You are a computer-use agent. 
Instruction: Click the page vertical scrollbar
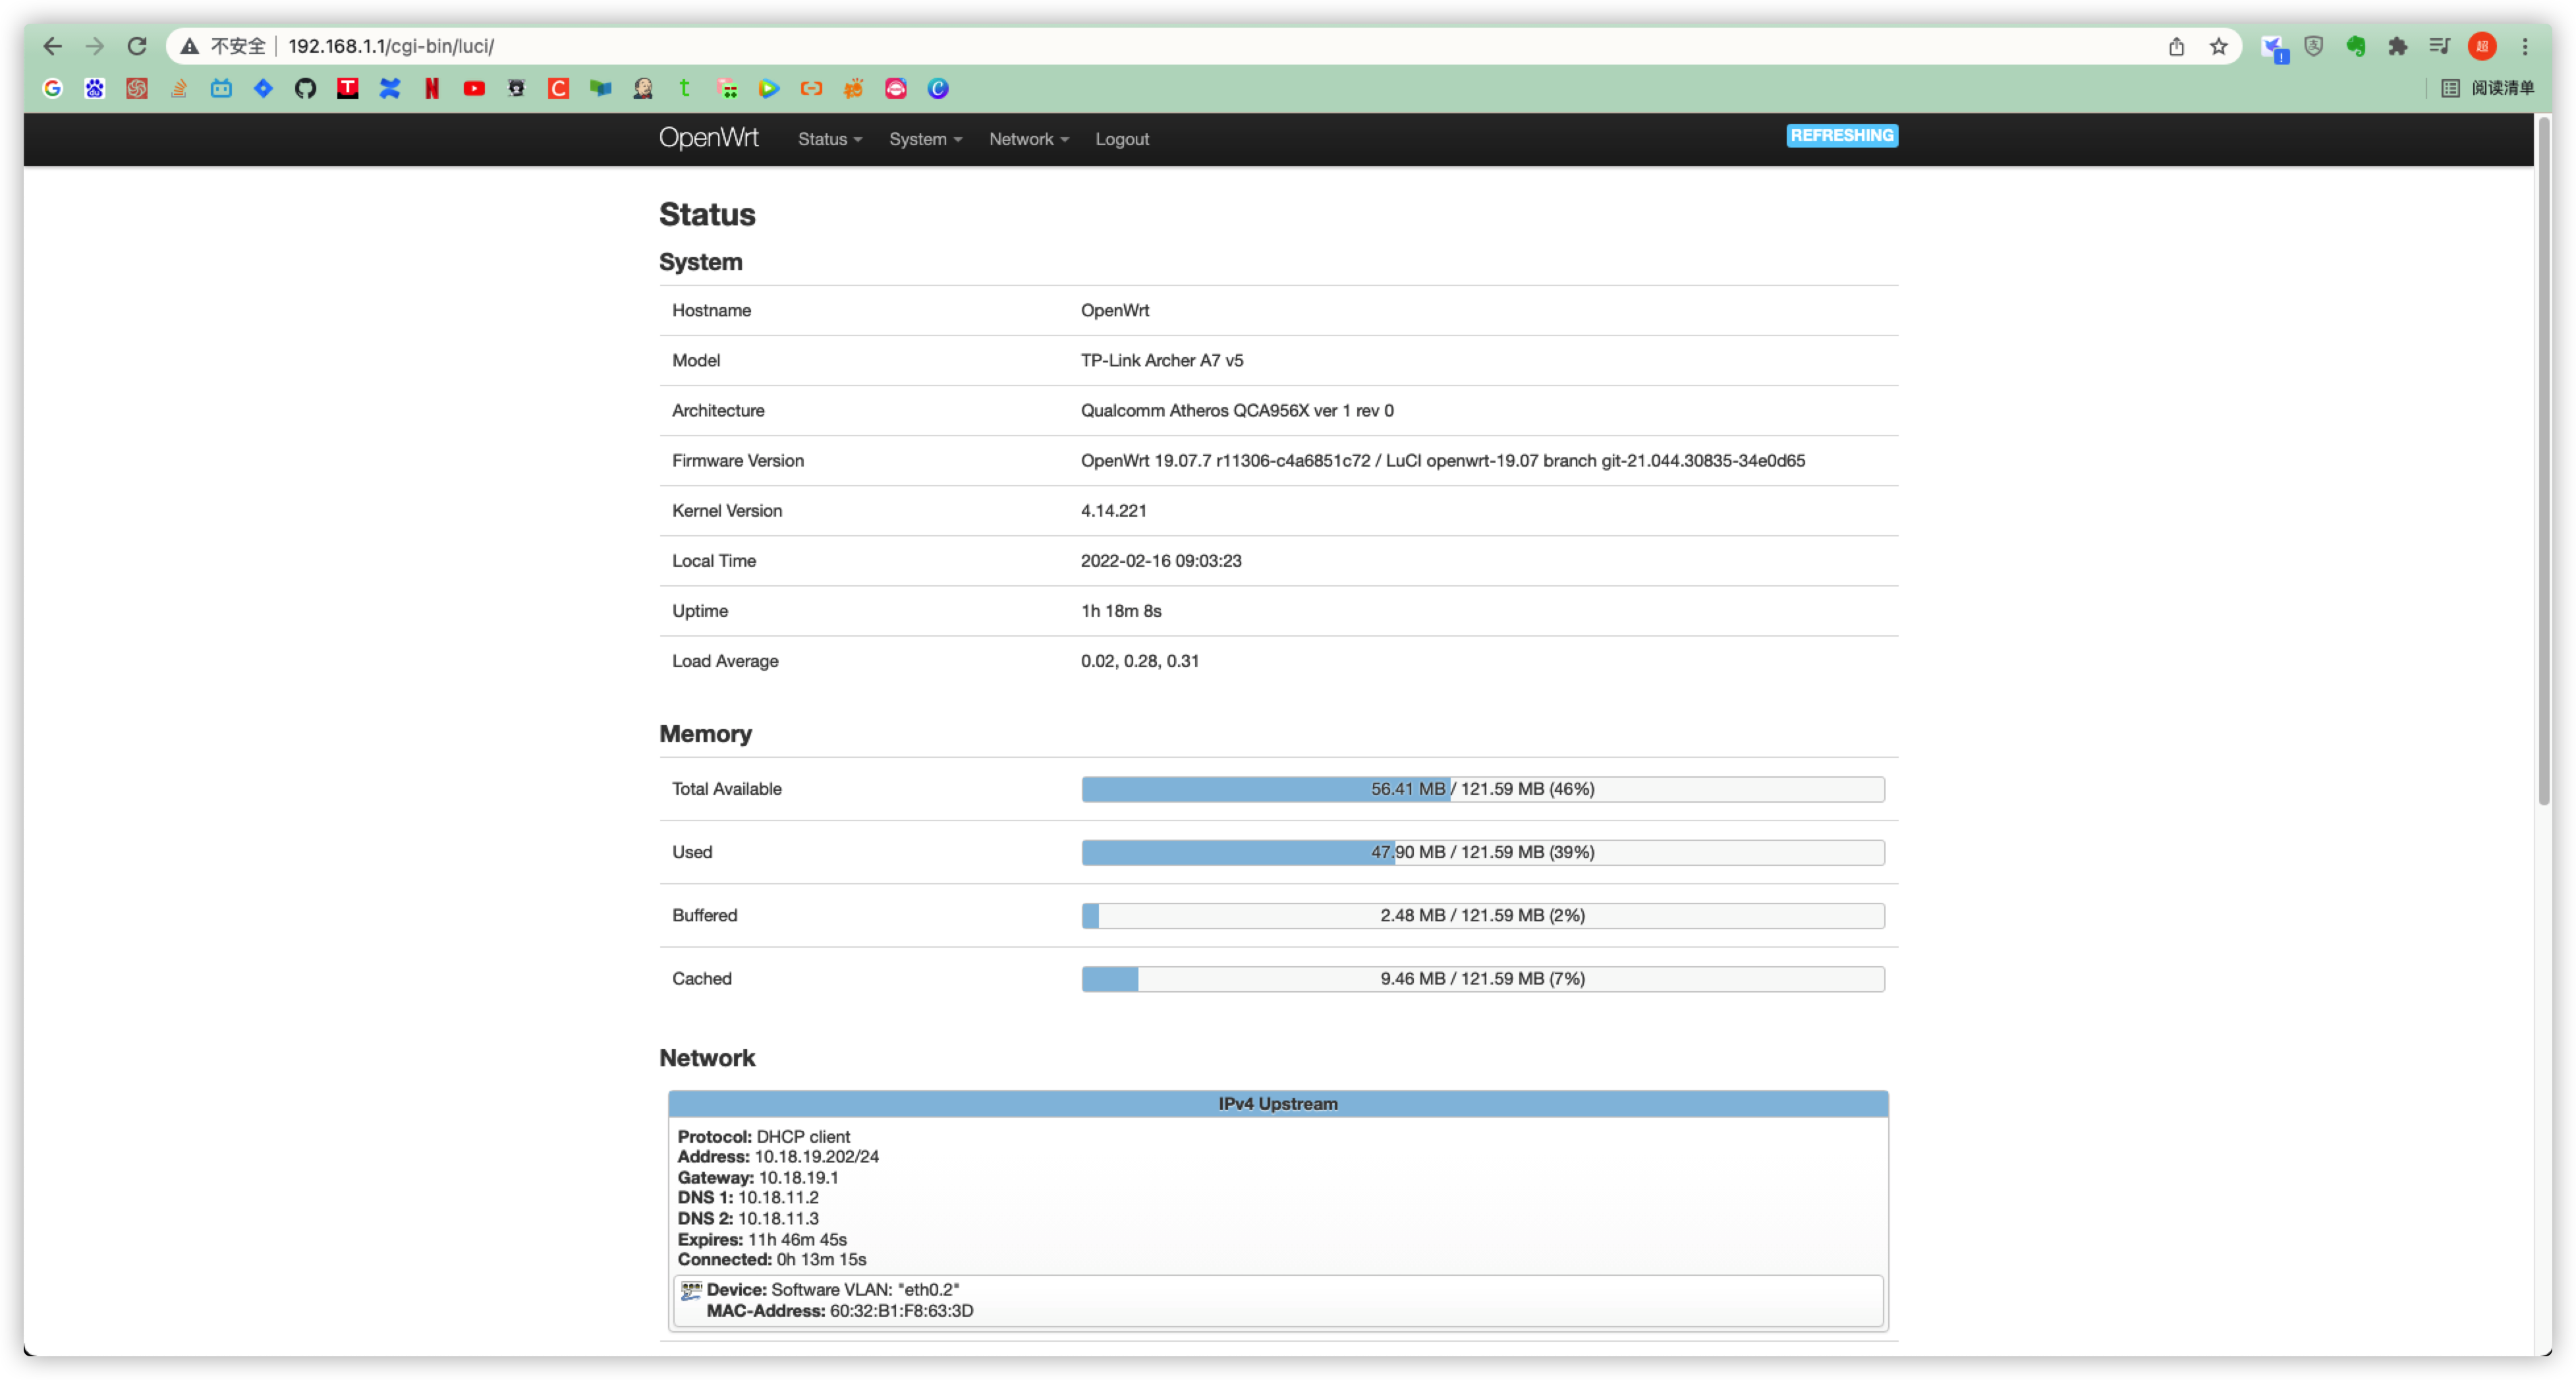tap(2544, 460)
